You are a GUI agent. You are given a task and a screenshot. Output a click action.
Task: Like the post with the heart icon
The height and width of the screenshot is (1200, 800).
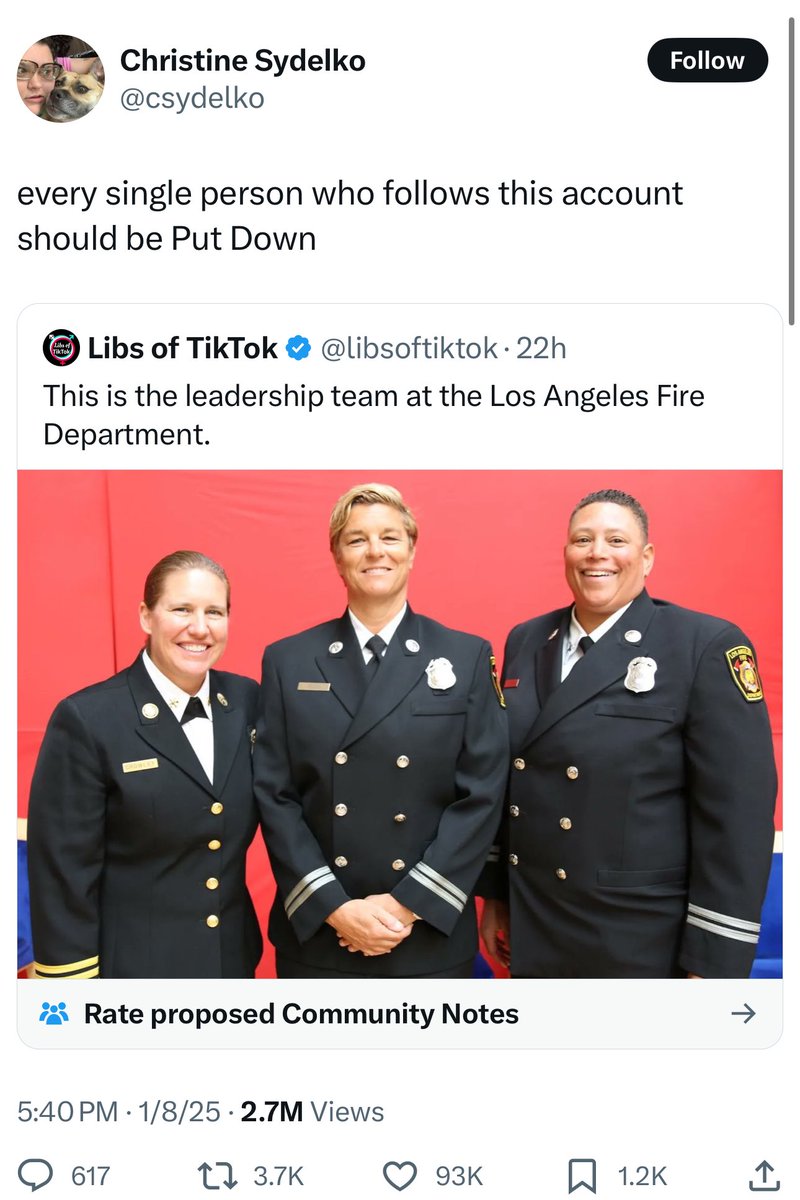pos(403,1175)
